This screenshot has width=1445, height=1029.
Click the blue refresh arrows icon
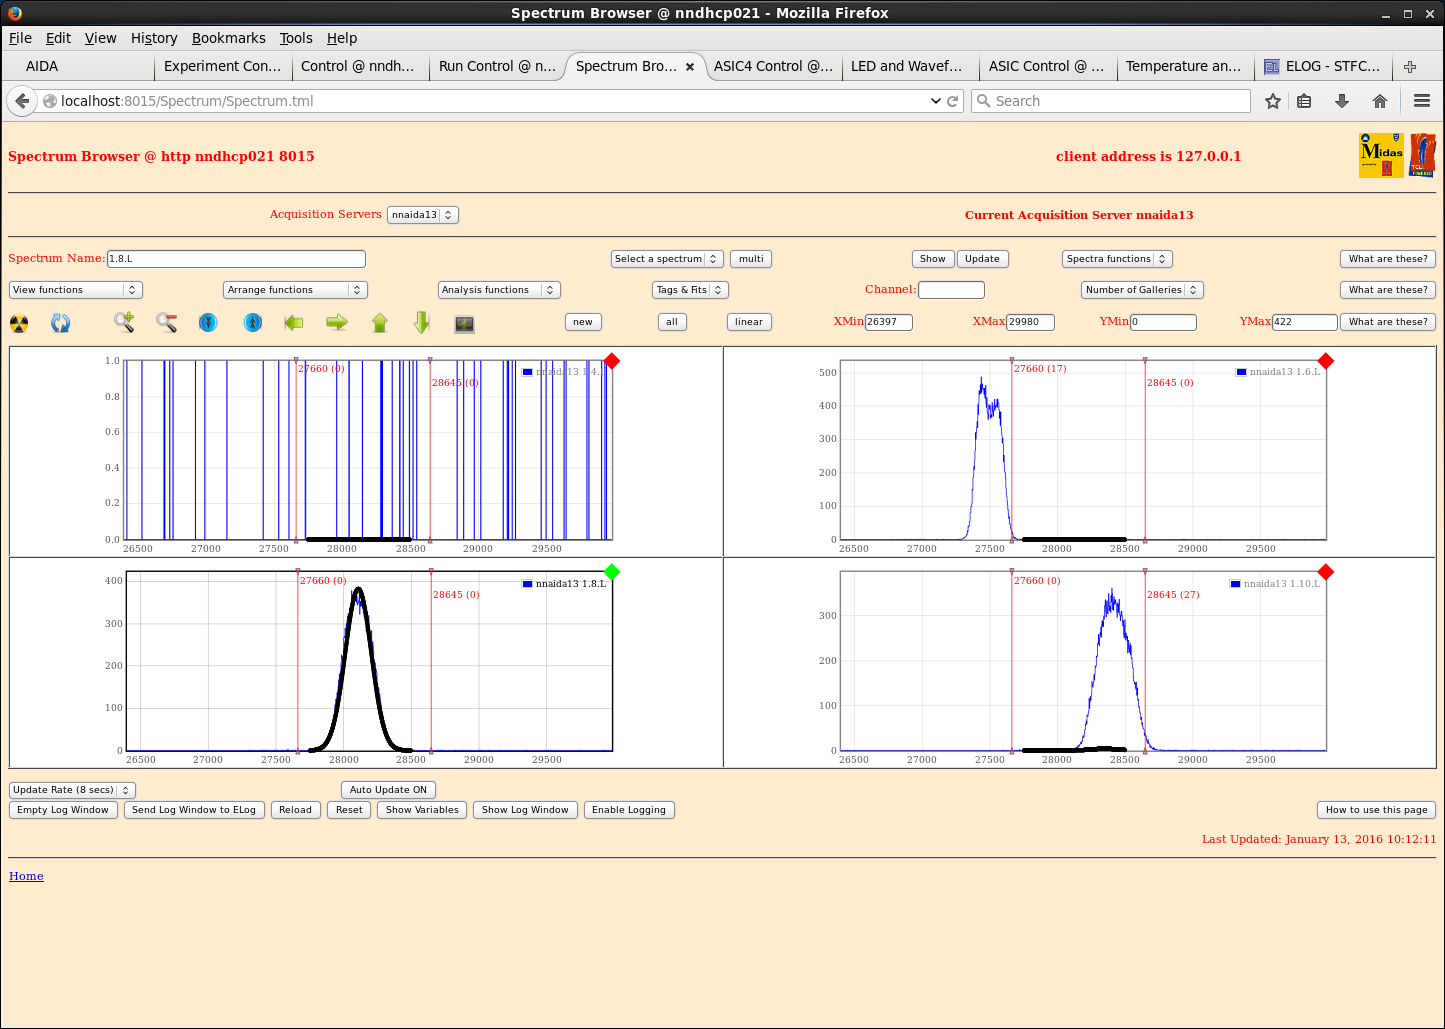pos(61,323)
